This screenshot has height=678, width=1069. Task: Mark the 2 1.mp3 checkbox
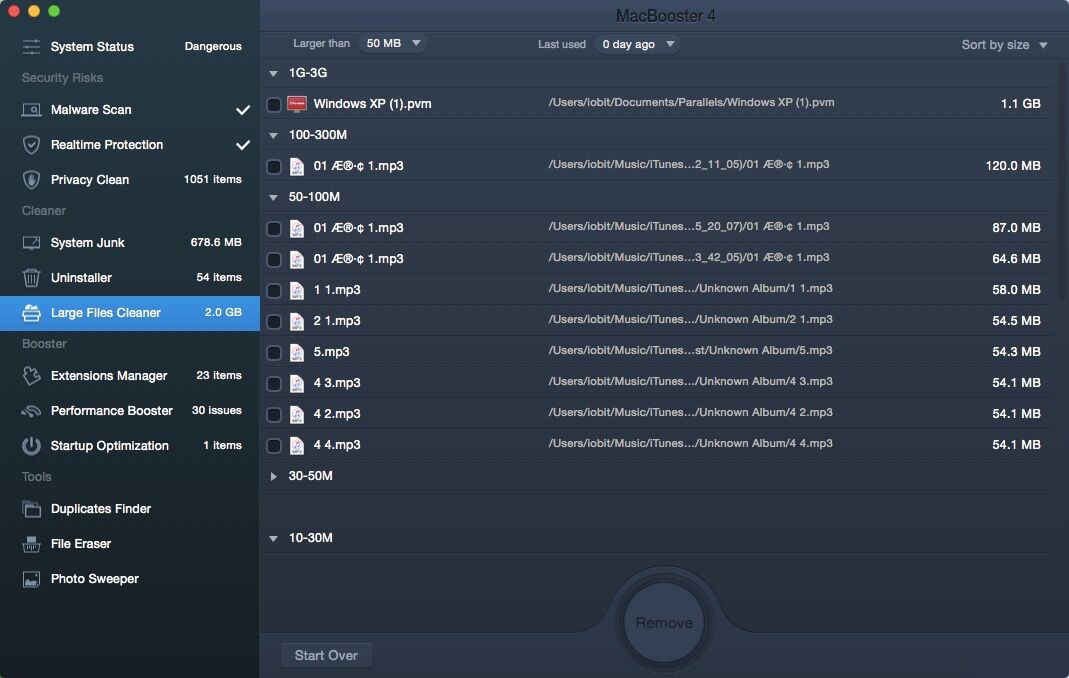273,322
